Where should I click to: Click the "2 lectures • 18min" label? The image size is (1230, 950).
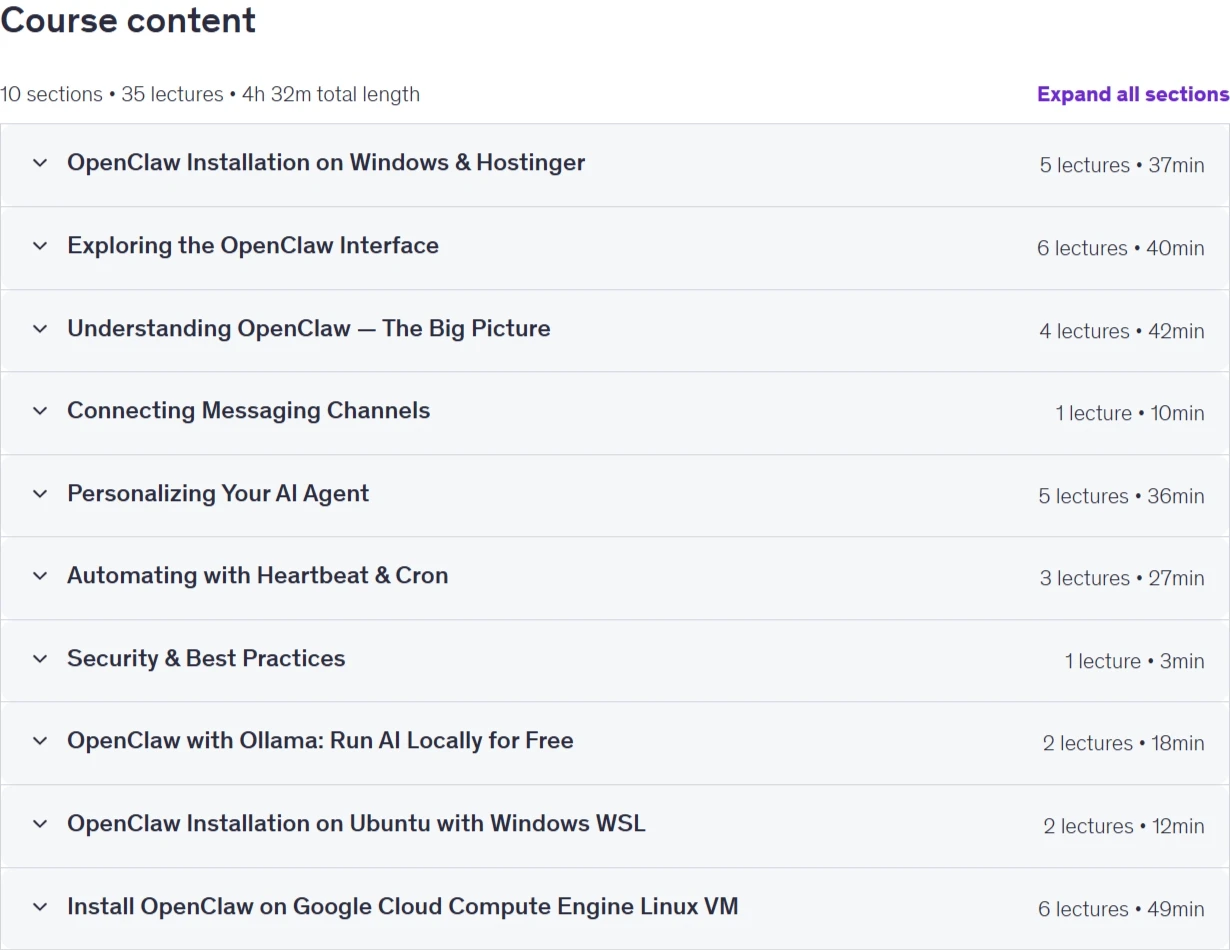click(1124, 743)
